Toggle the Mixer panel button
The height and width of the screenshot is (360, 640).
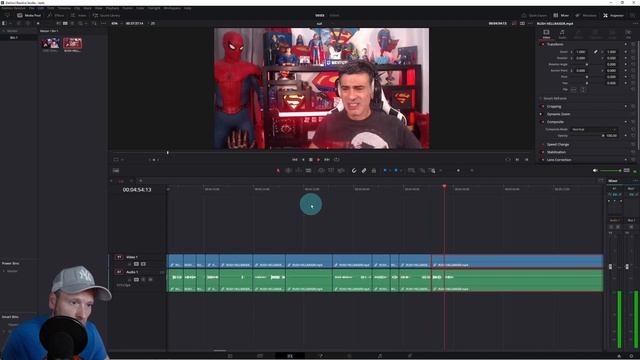[561, 15]
